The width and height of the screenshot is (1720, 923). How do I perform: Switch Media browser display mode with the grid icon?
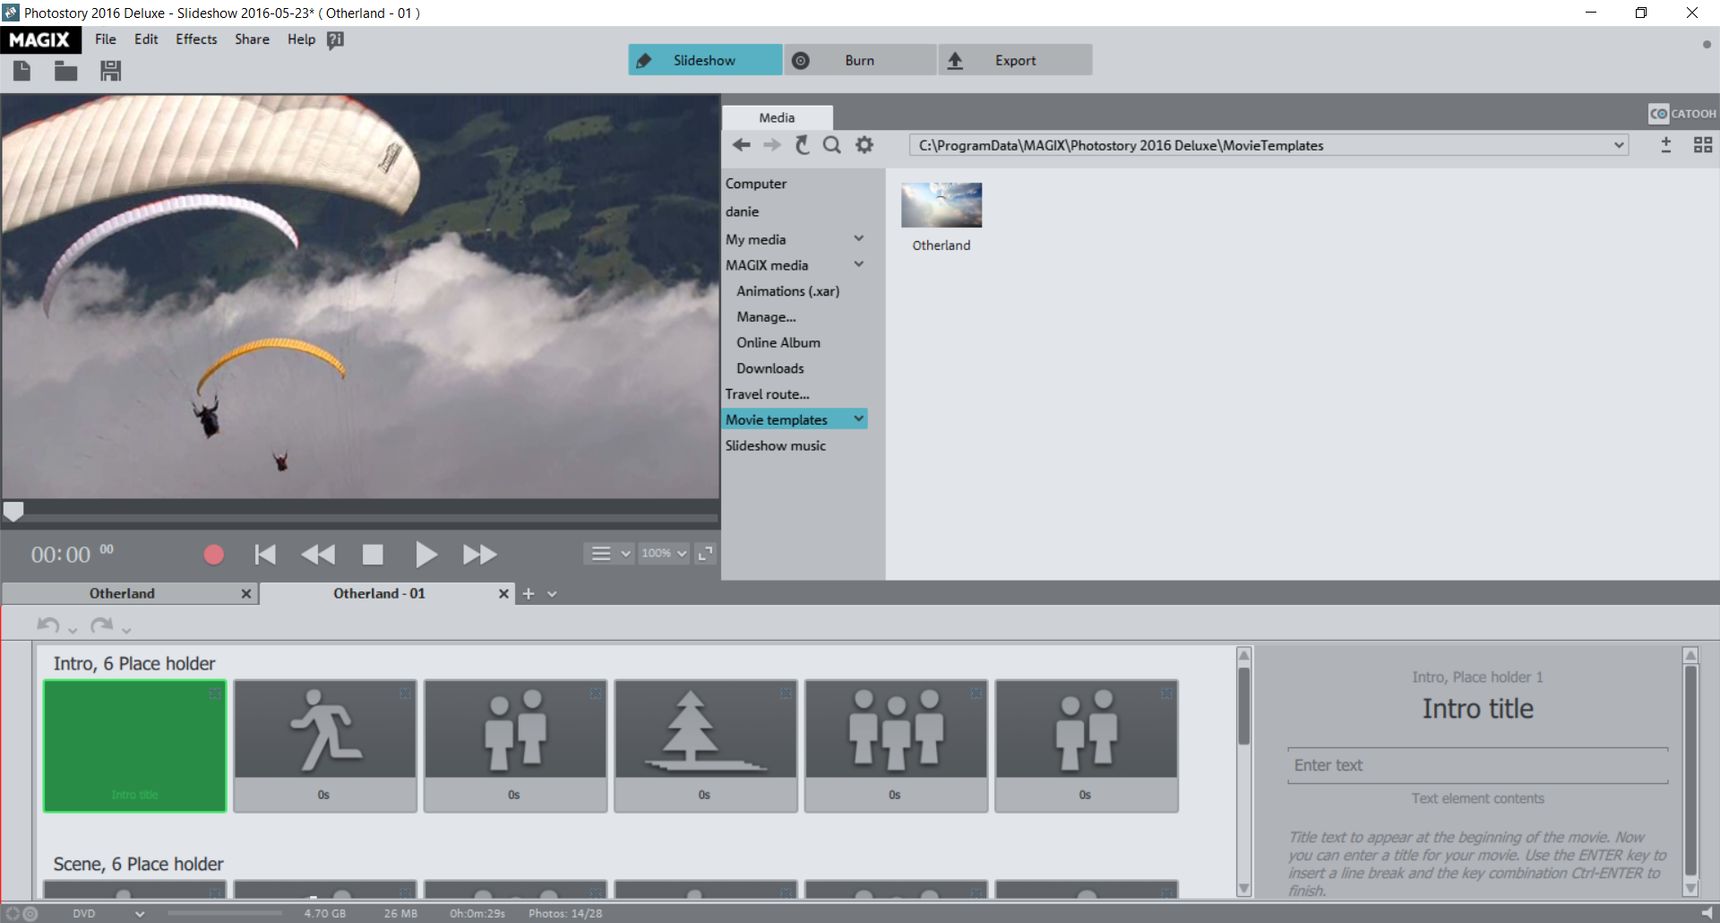(1703, 145)
